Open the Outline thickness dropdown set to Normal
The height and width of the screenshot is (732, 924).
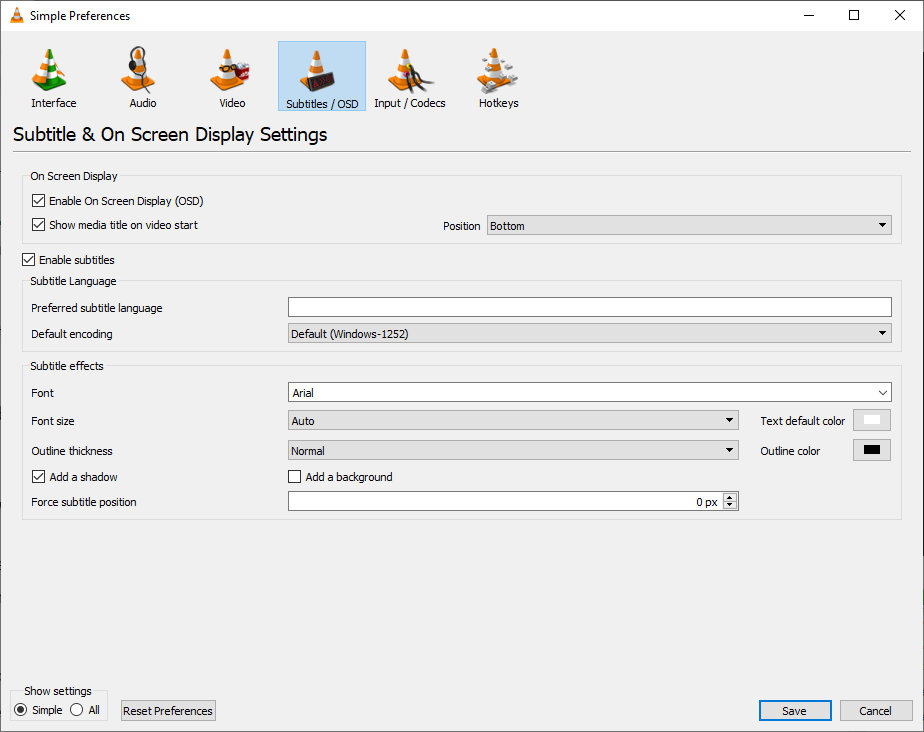(x=513, y=450)
